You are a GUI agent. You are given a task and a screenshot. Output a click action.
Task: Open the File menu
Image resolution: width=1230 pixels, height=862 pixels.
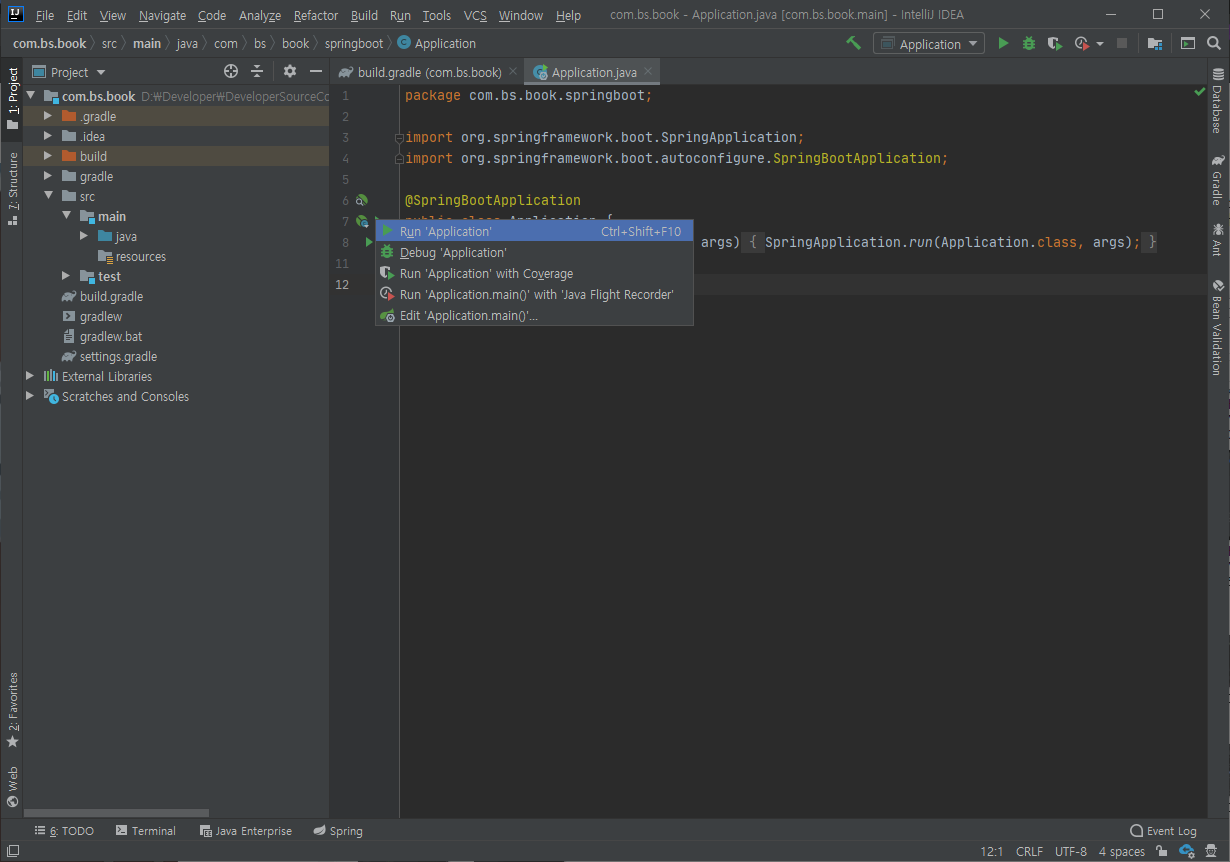[x=45, y=15]
